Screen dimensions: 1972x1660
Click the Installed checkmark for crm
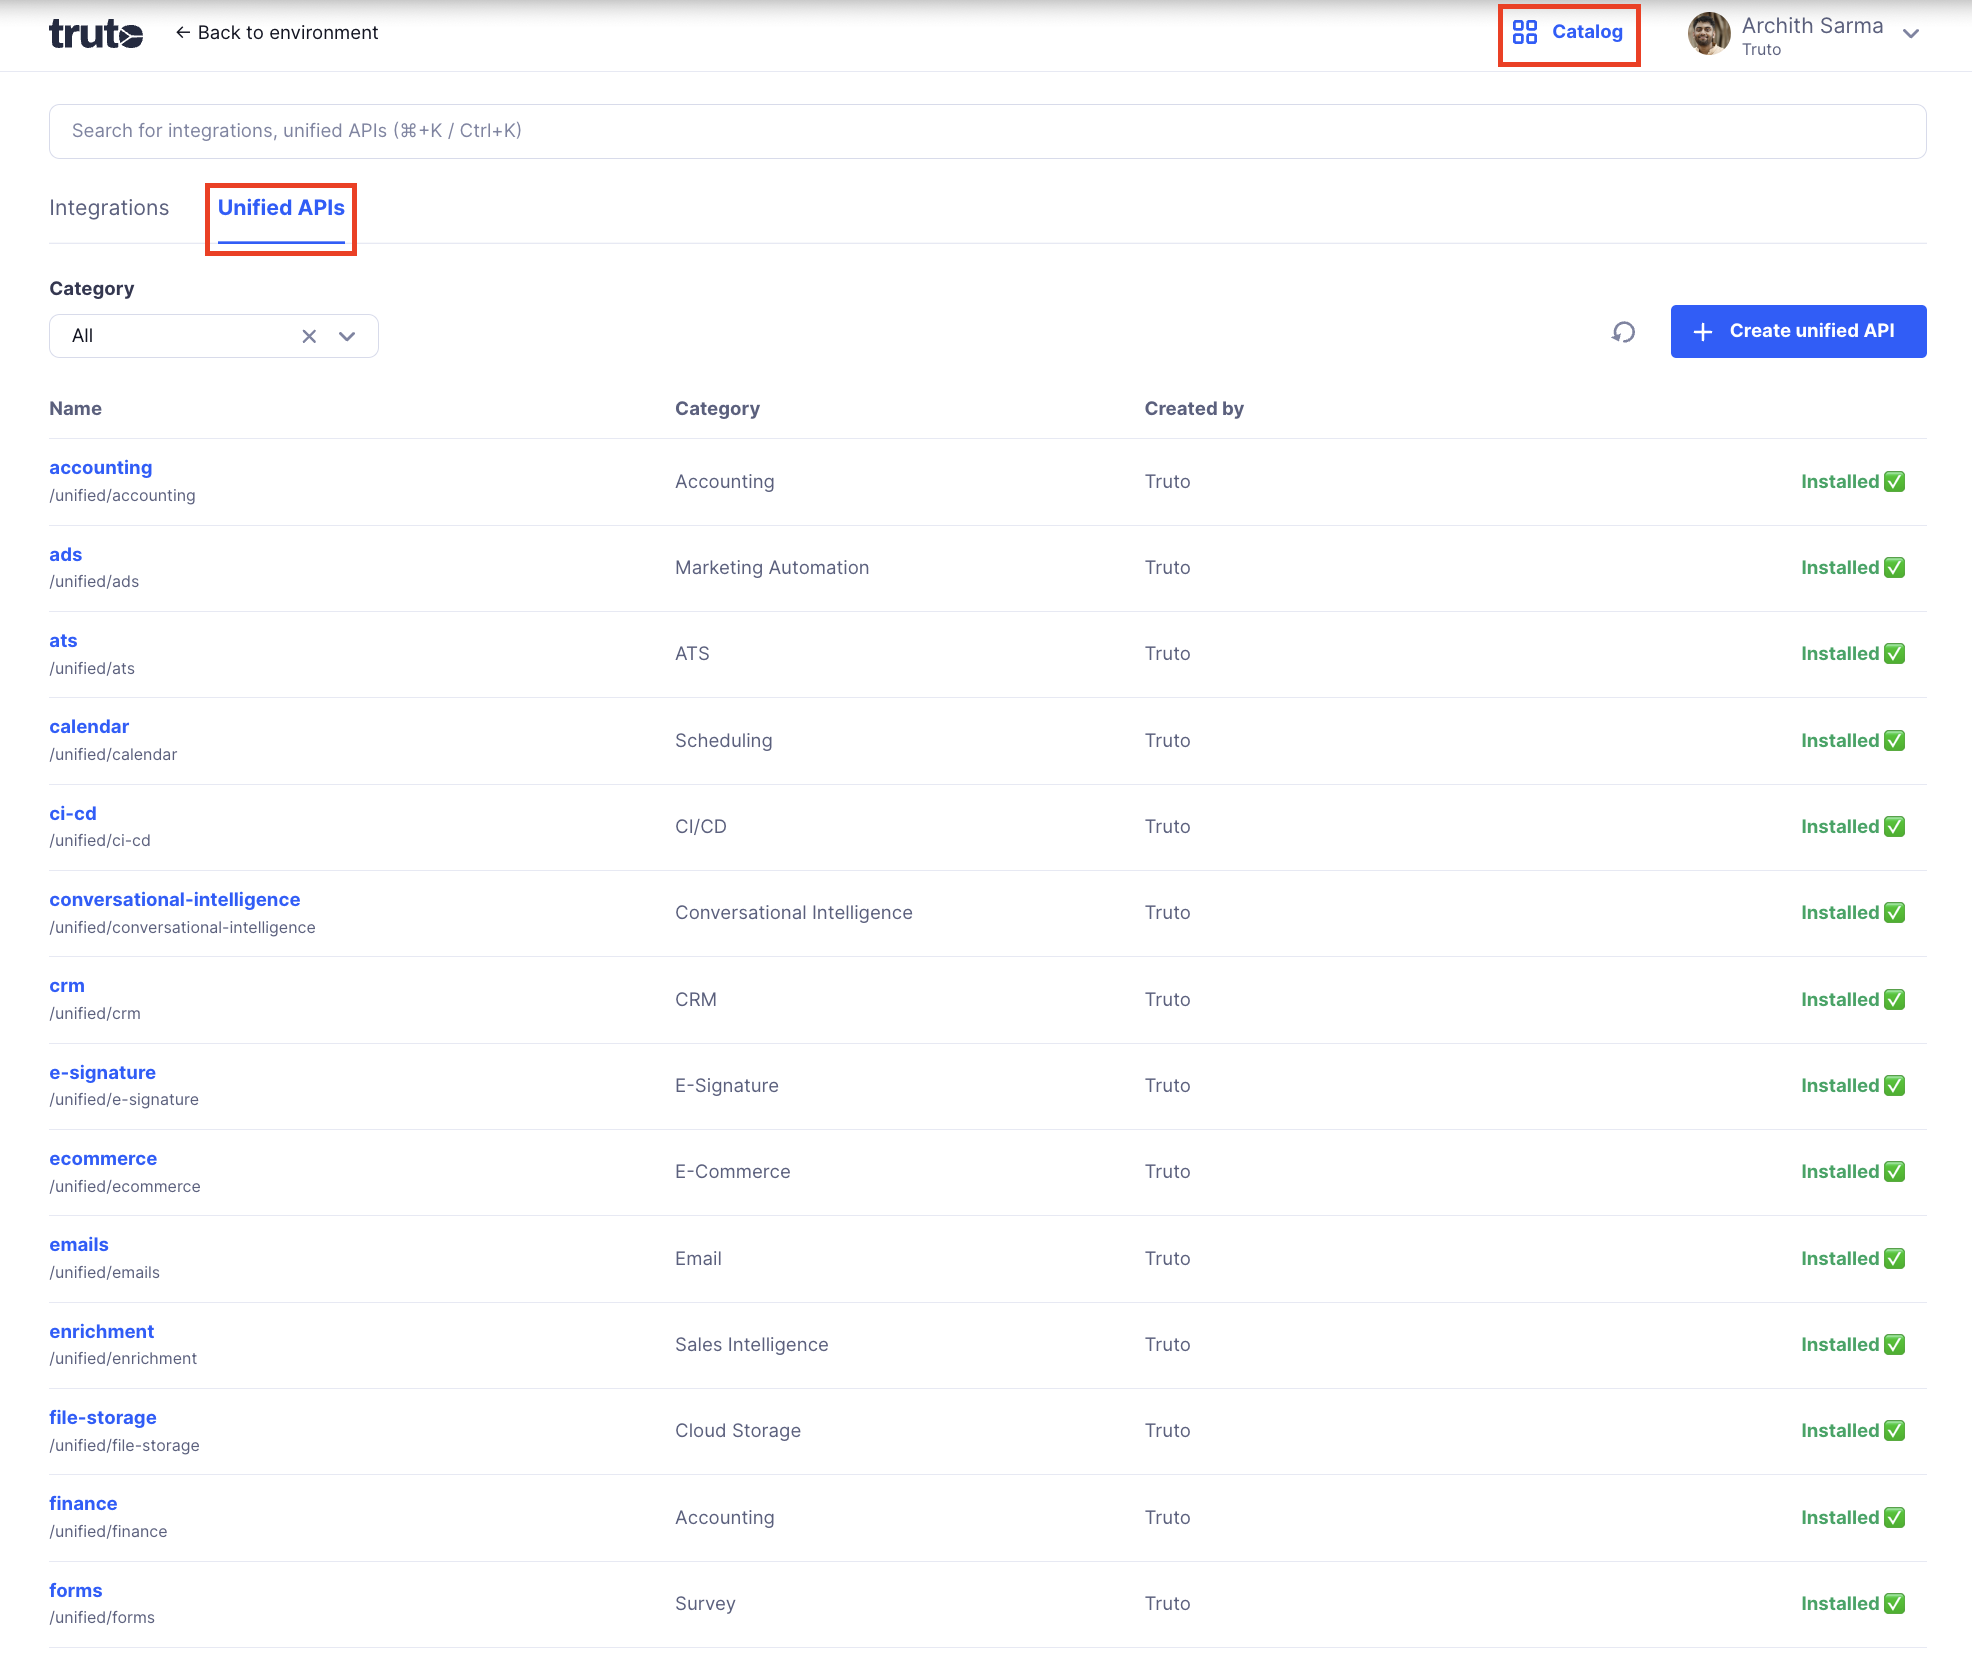tap(1894, 1000)
